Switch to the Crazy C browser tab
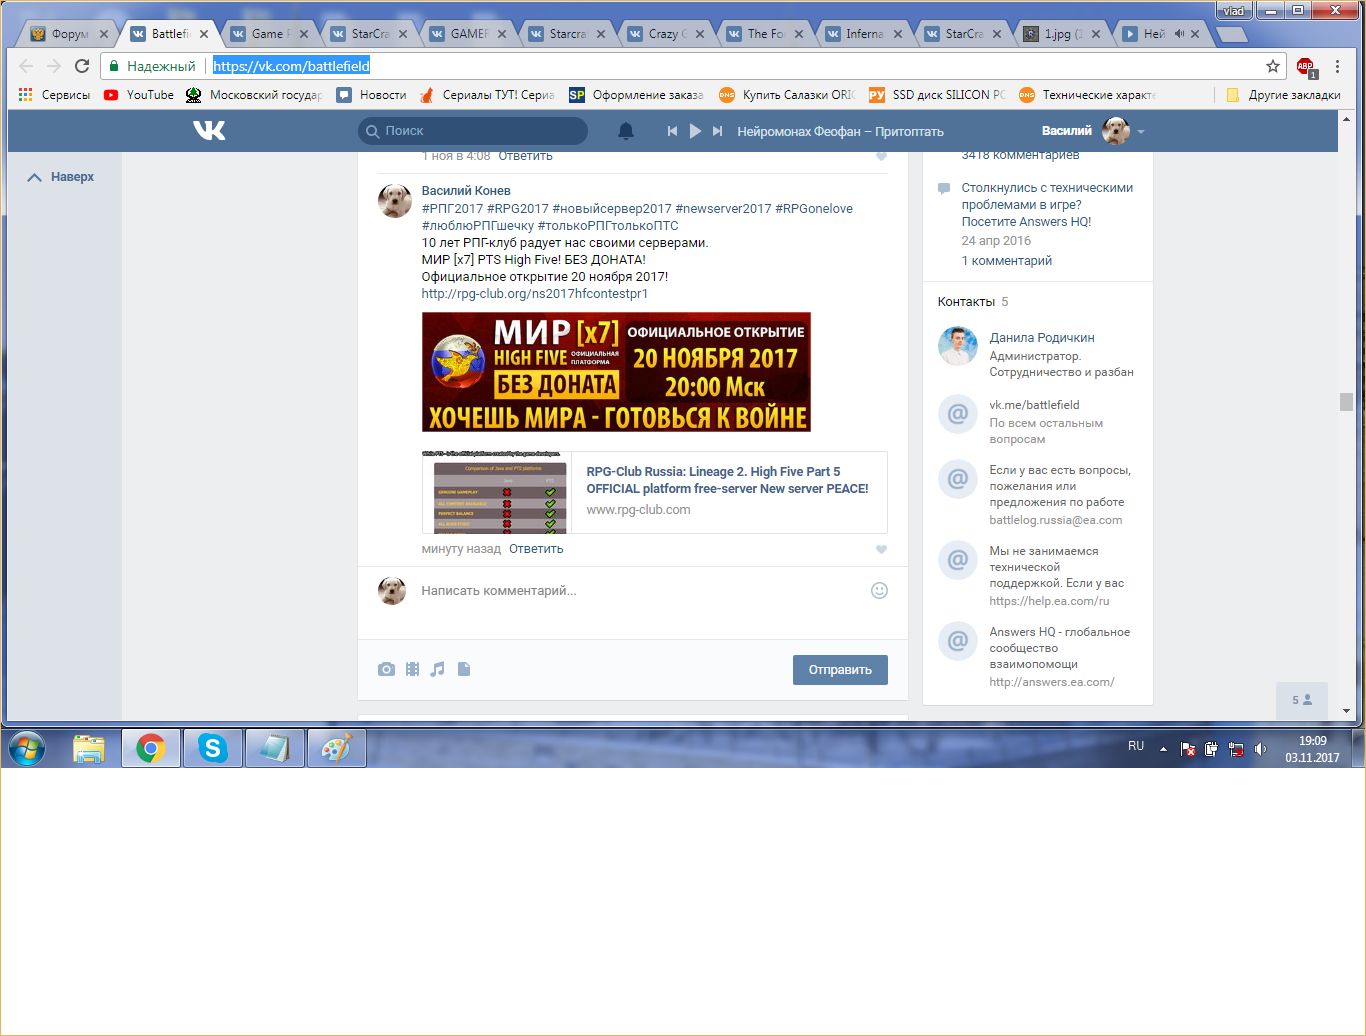Viewport: 1366px width, 1036px height. pyautogui.click(x=665, y=34)
